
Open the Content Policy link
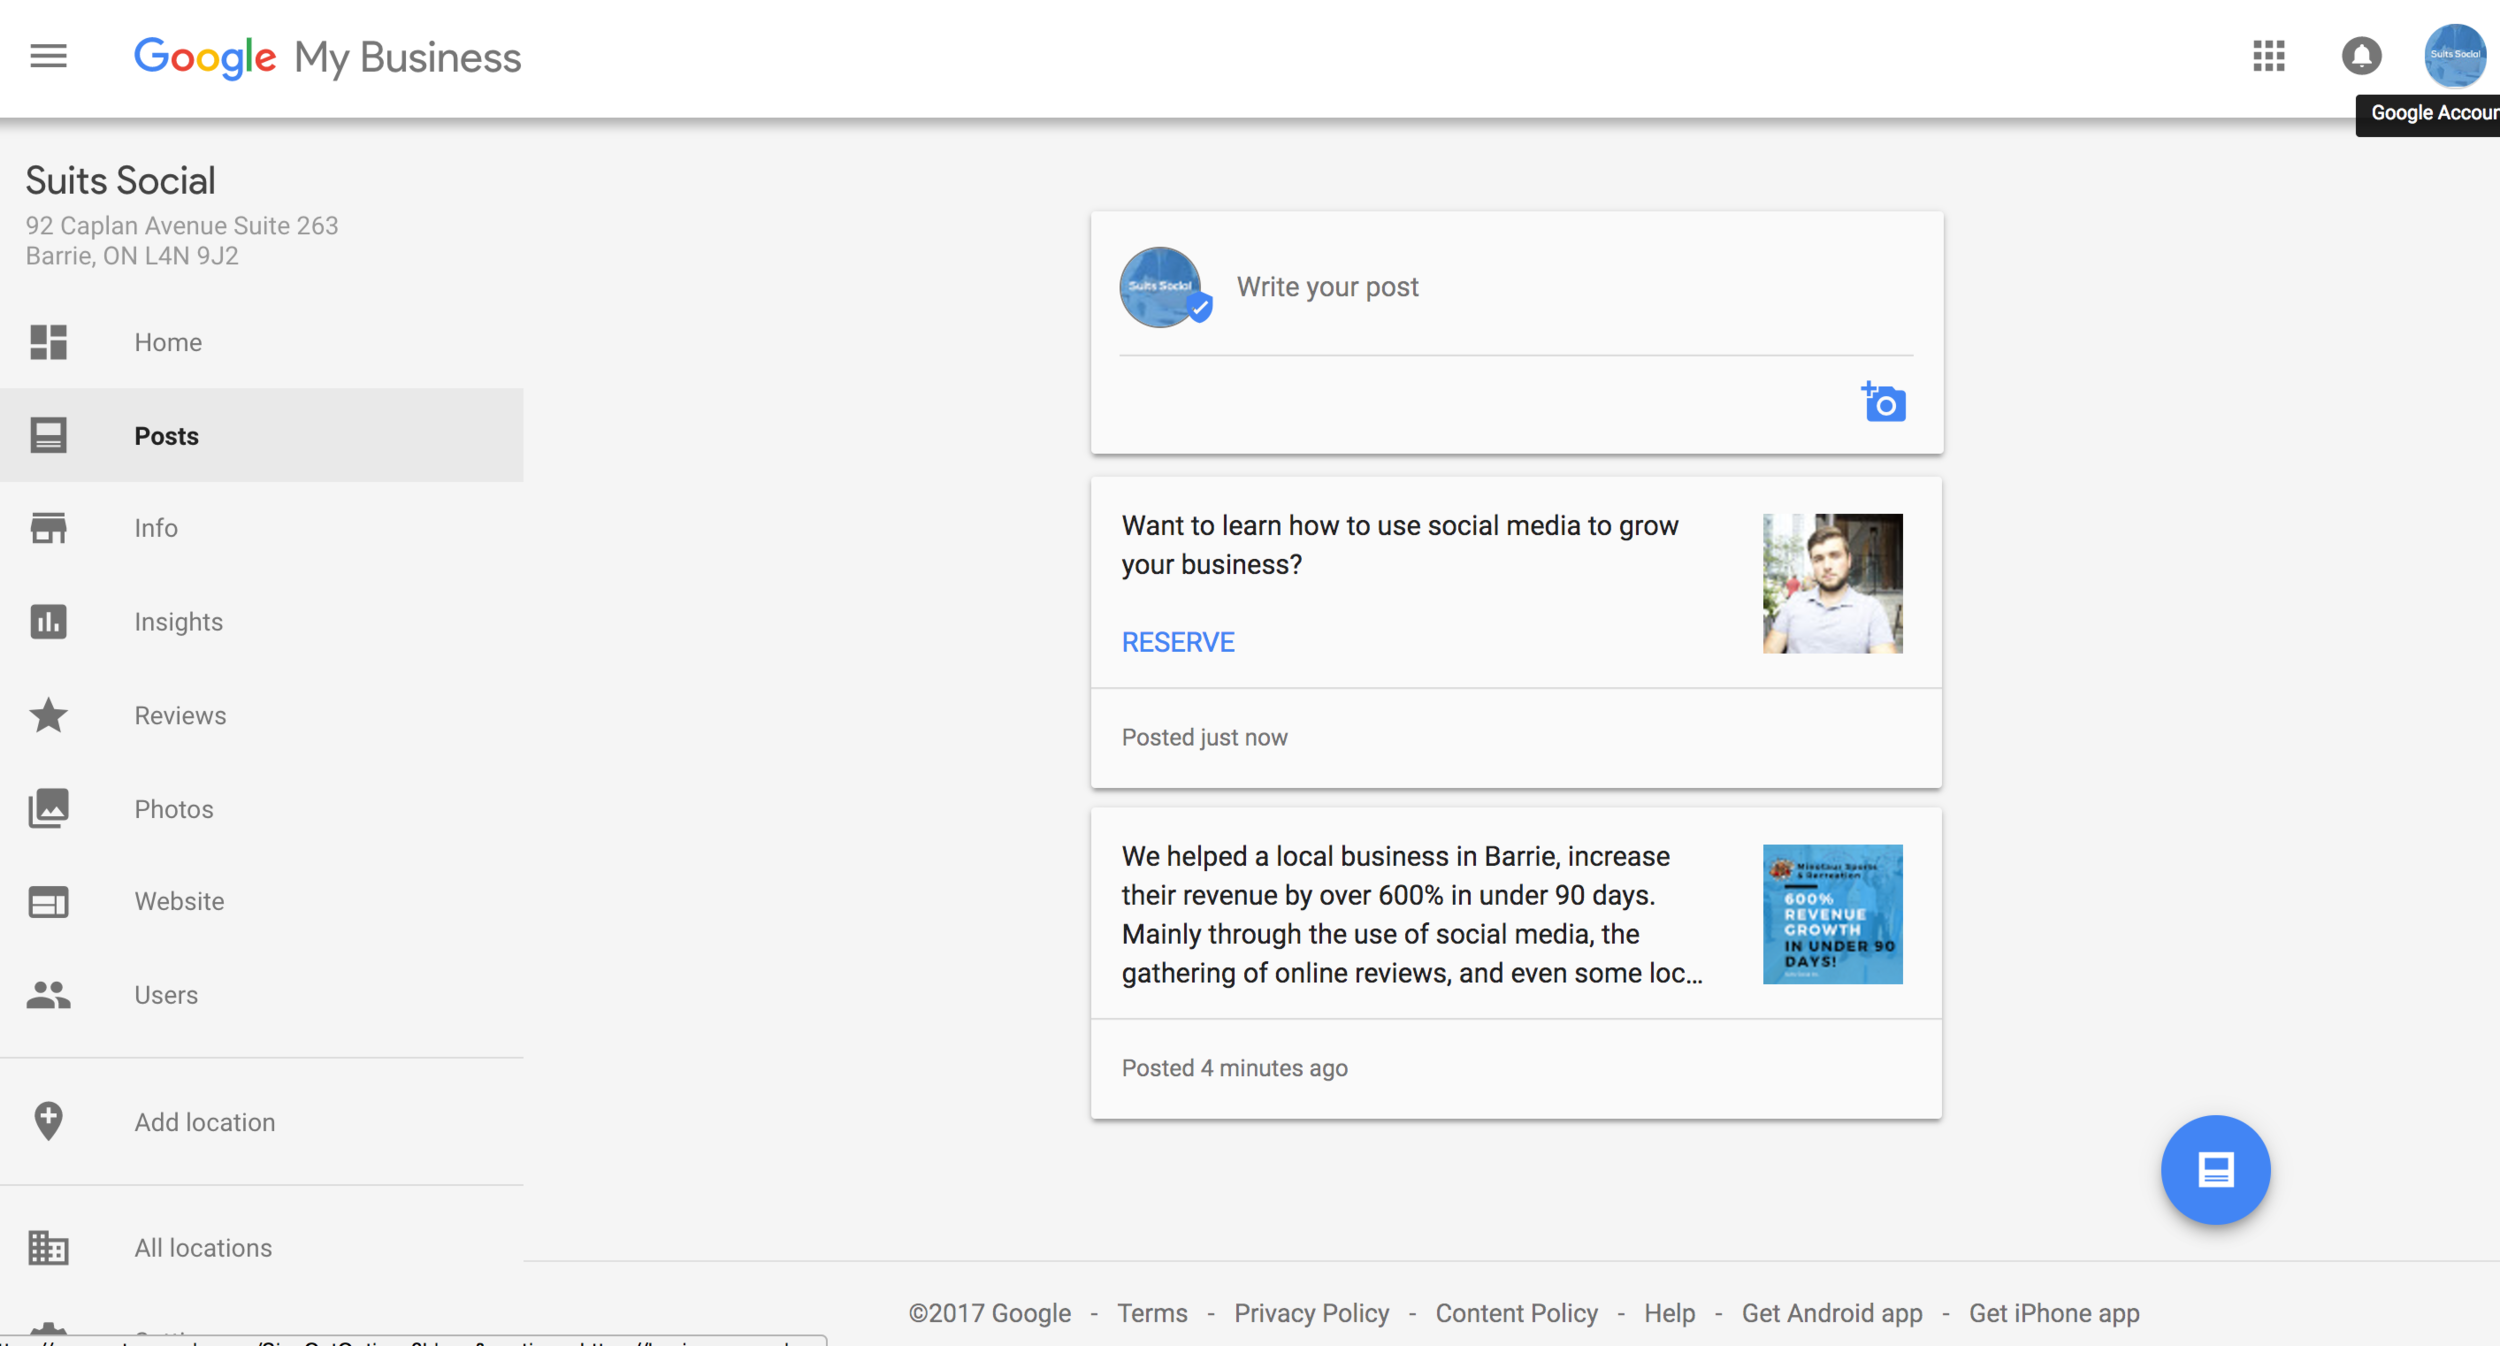[x=1516, y=1313]
